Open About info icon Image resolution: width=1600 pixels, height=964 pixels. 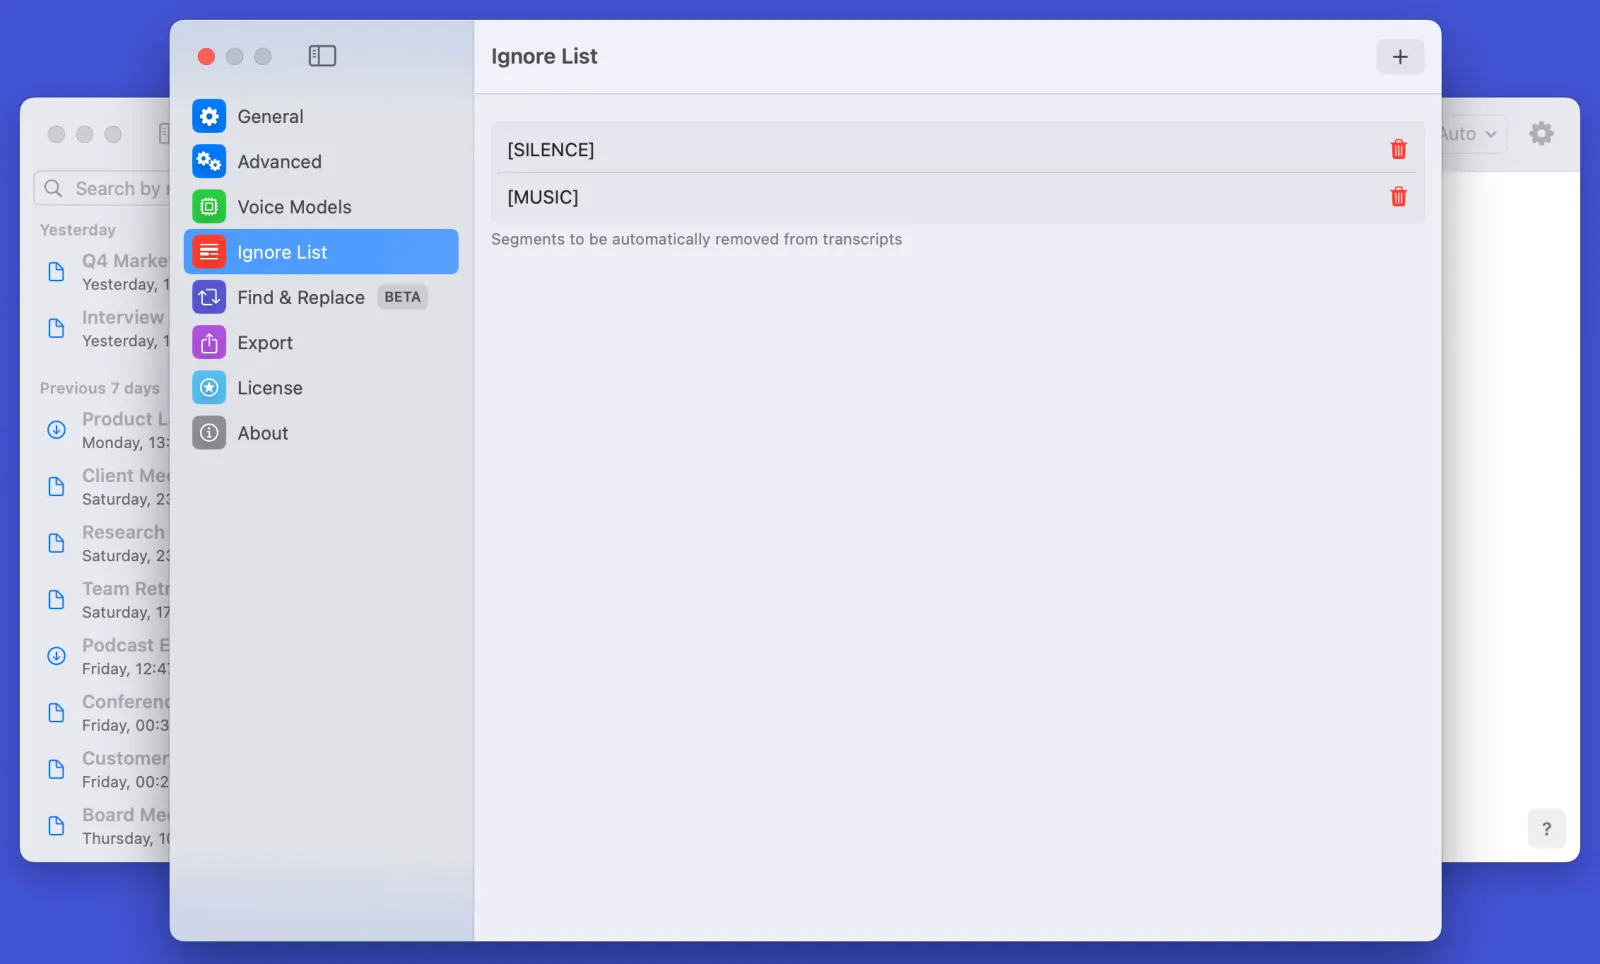pos(209,433)
